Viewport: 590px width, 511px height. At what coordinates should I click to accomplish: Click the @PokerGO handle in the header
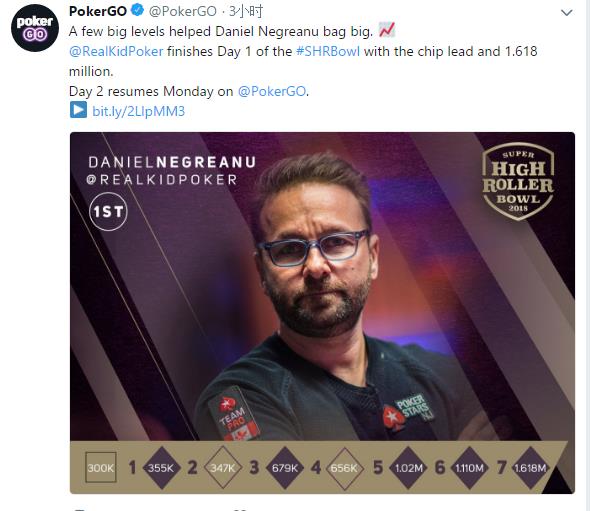[183, 11]
